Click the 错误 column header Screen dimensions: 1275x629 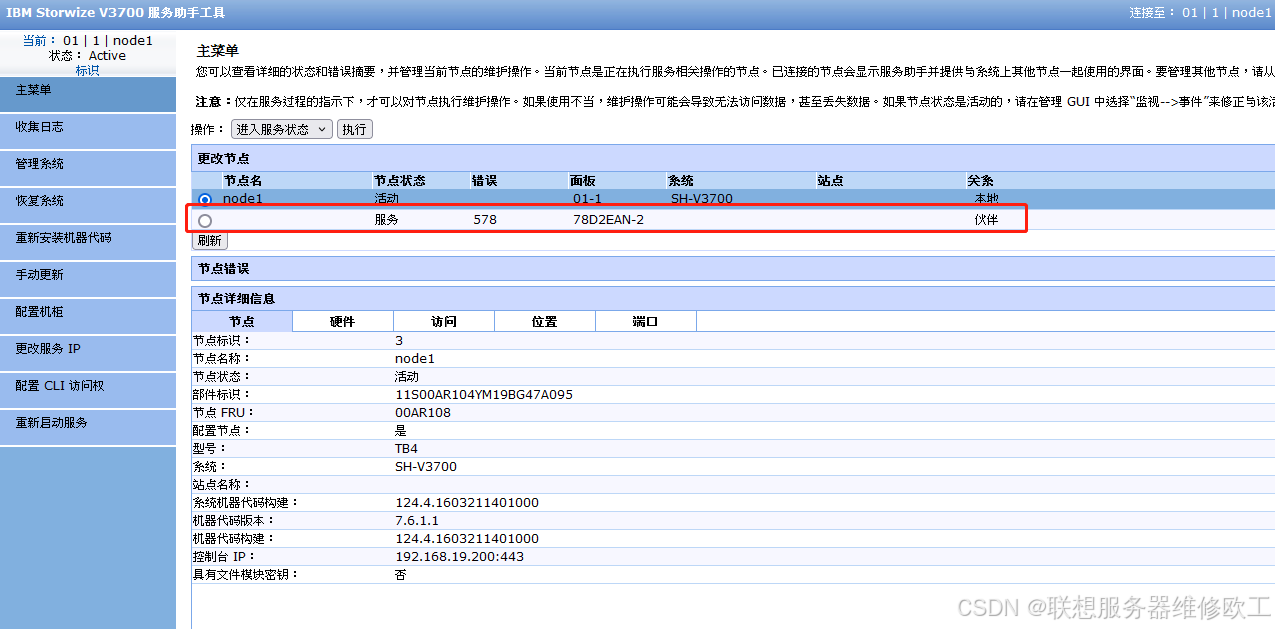(485, 181)
